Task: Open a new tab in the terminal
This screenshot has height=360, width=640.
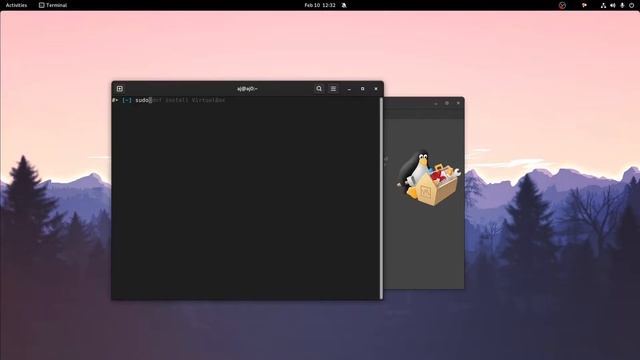Action: (120, 89)
